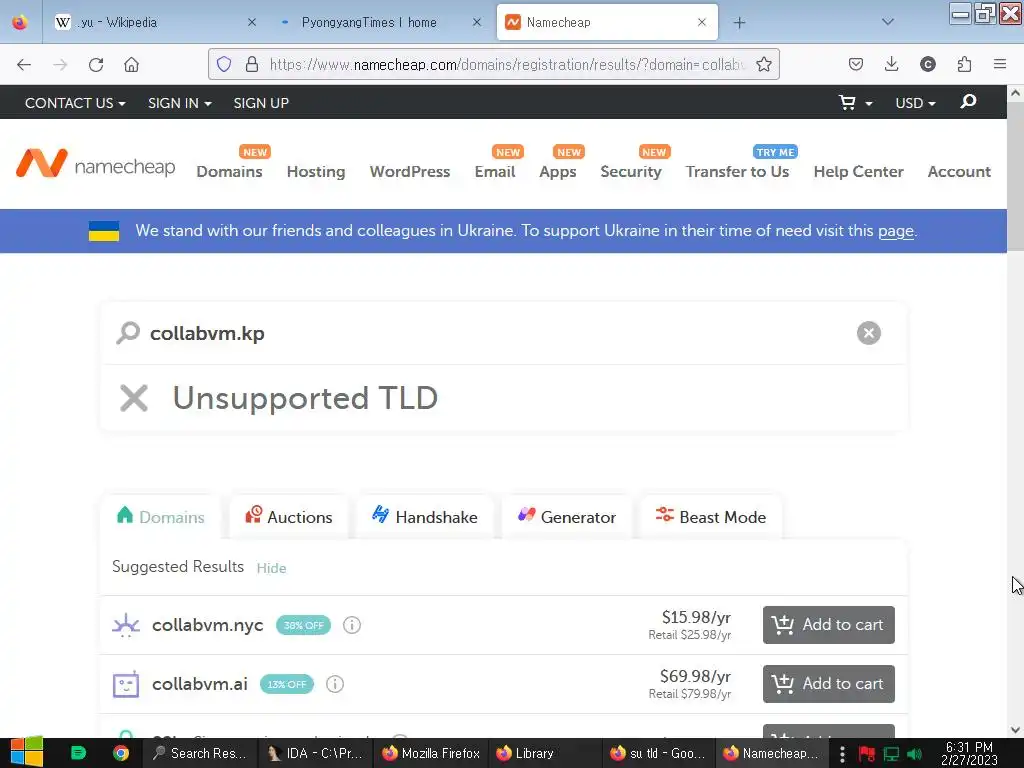Image resolution: width=1024 pixels, height=768 pixels.
Task: Open the Hosting navigation menu
Action: coord(316,171)
